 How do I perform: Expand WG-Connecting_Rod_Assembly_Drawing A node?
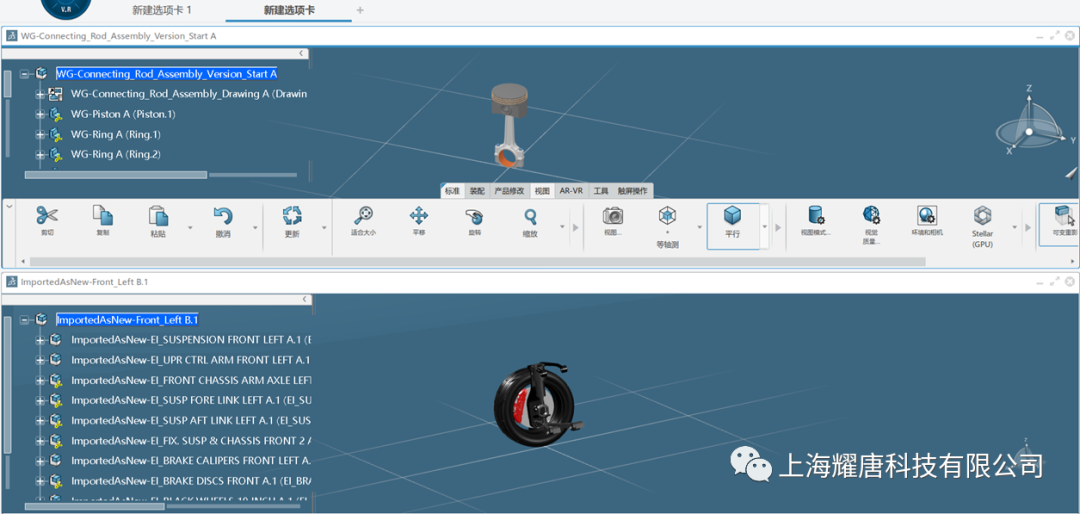[39, 94]
